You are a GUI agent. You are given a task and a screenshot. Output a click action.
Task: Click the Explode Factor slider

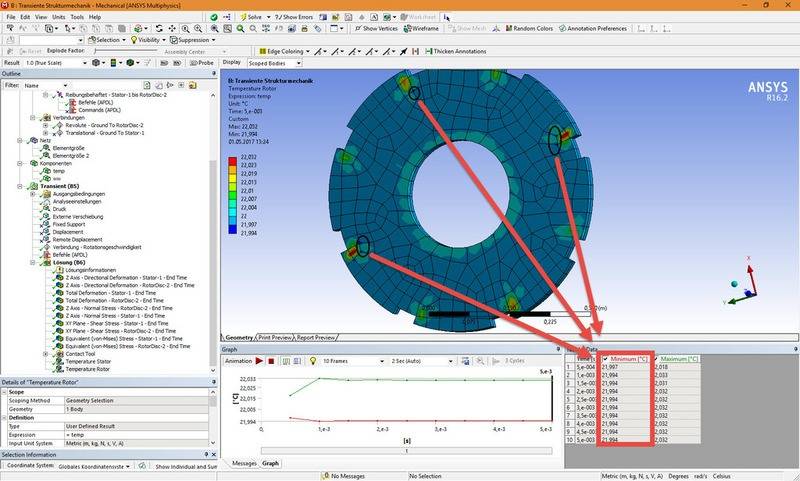click(126, 51)
